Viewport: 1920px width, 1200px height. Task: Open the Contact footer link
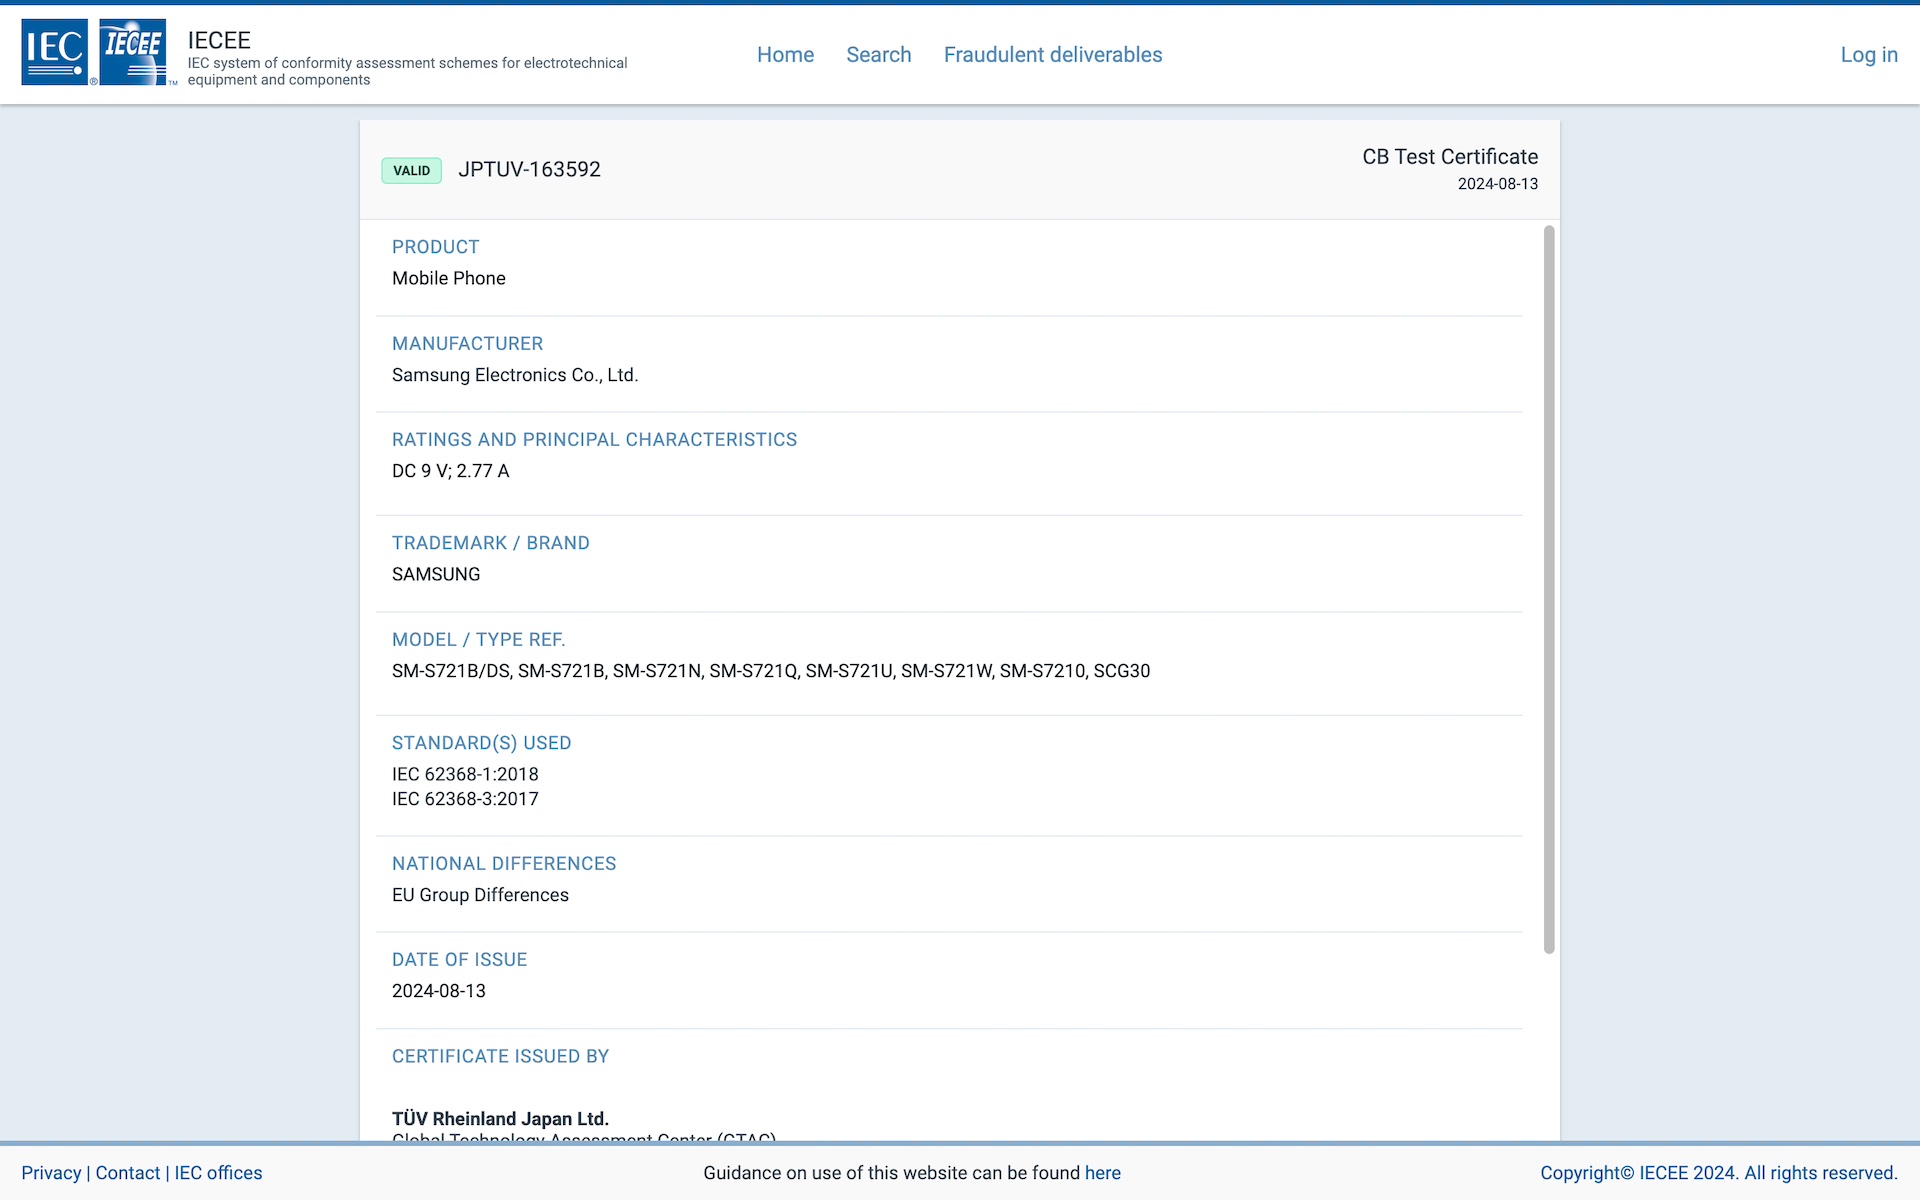(x=127, y=1173)
